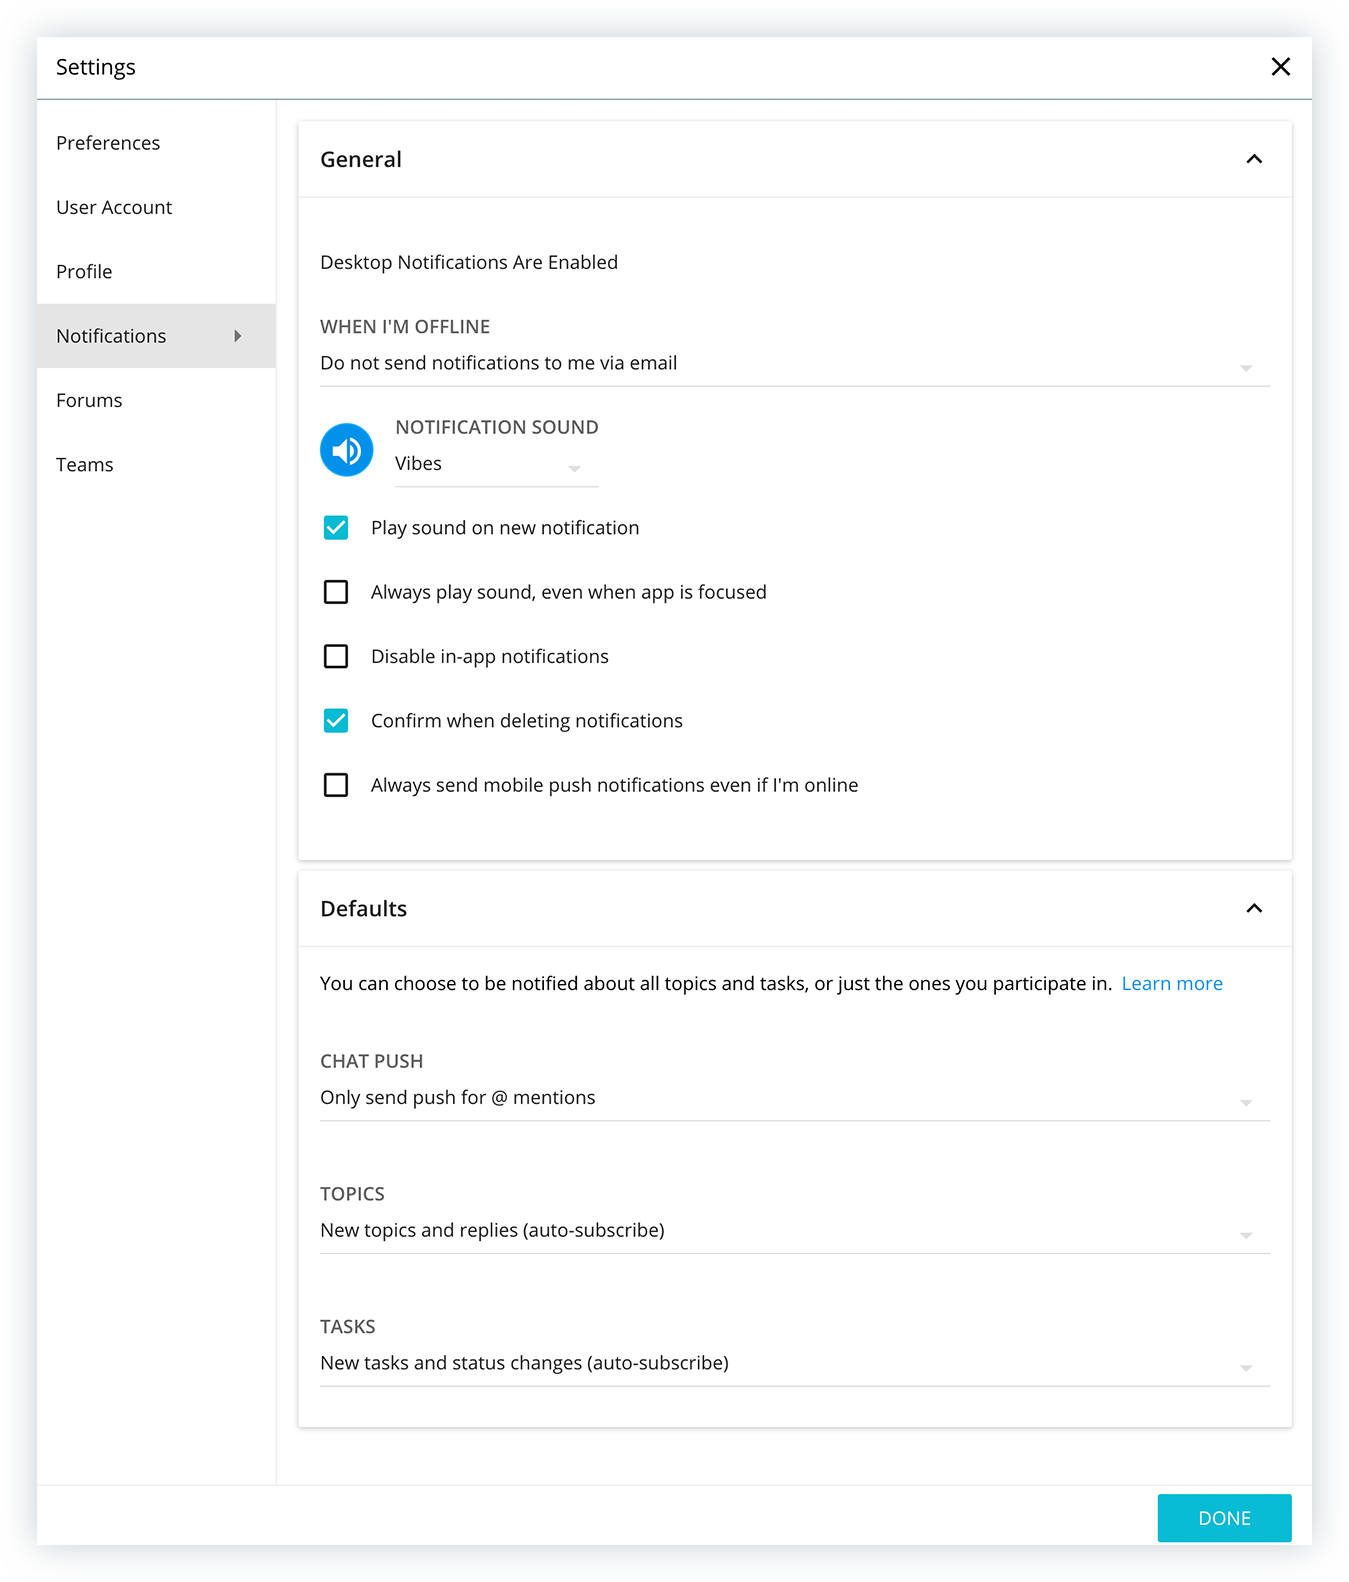Click the DONE button

click(x=1224, y=1518)
